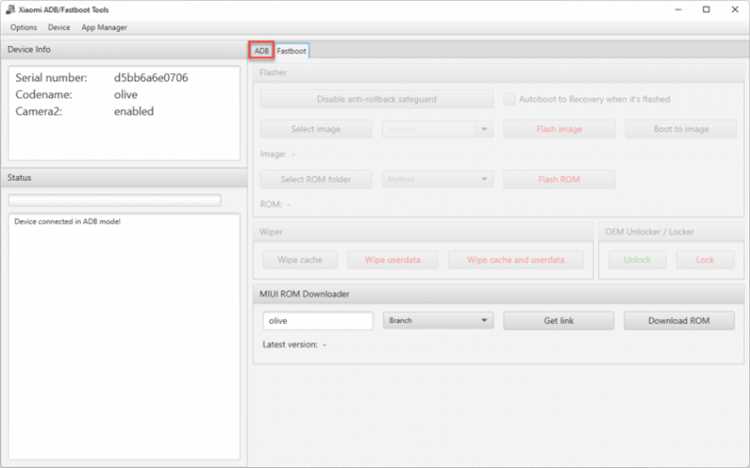The height and width of the screenshot is (468, 750).
Task: Click the Select image button
Action: [x=316, y=129]
